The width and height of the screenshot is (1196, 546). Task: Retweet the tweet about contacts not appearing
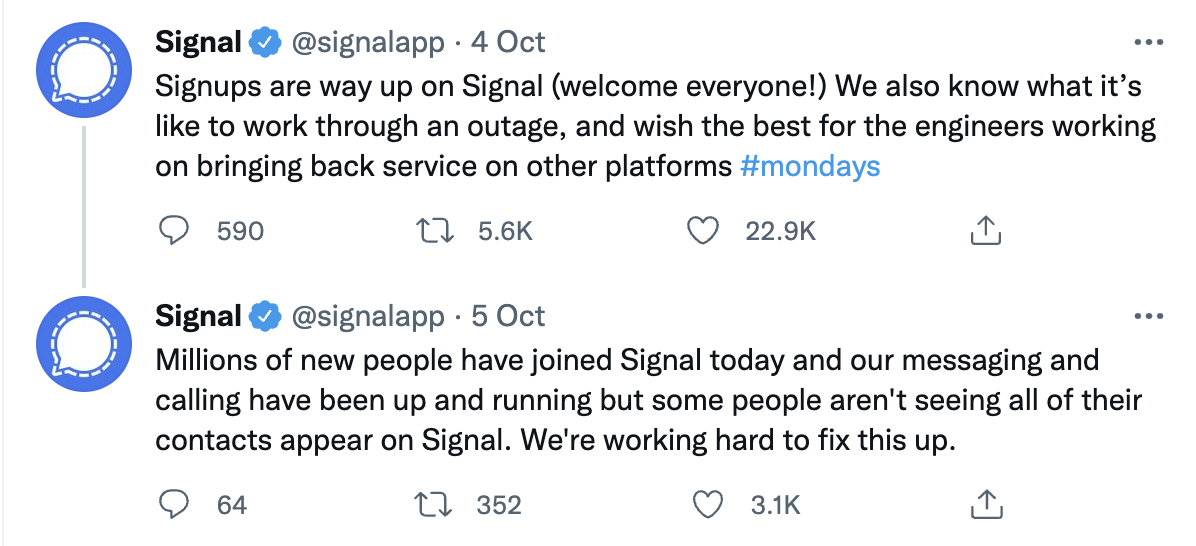point(435,505)
